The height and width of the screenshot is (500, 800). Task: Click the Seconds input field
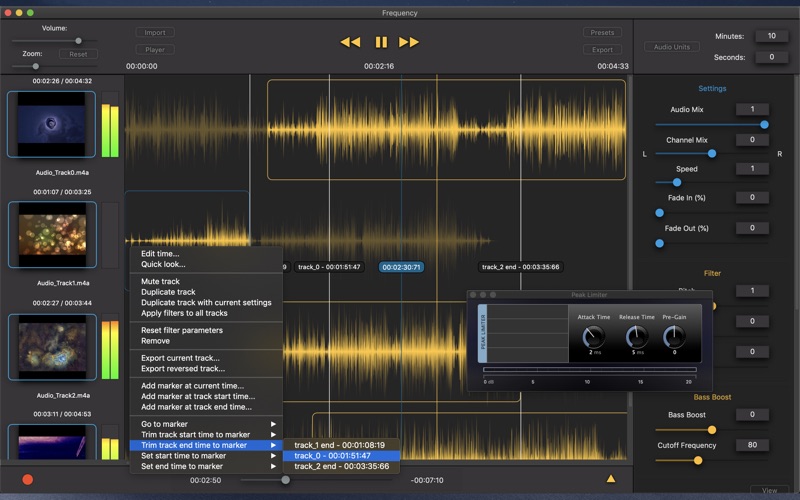click(x=771, y=57)
